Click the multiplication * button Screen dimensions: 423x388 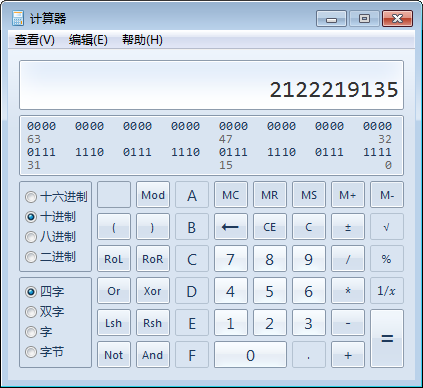click(x=348, y=291)
